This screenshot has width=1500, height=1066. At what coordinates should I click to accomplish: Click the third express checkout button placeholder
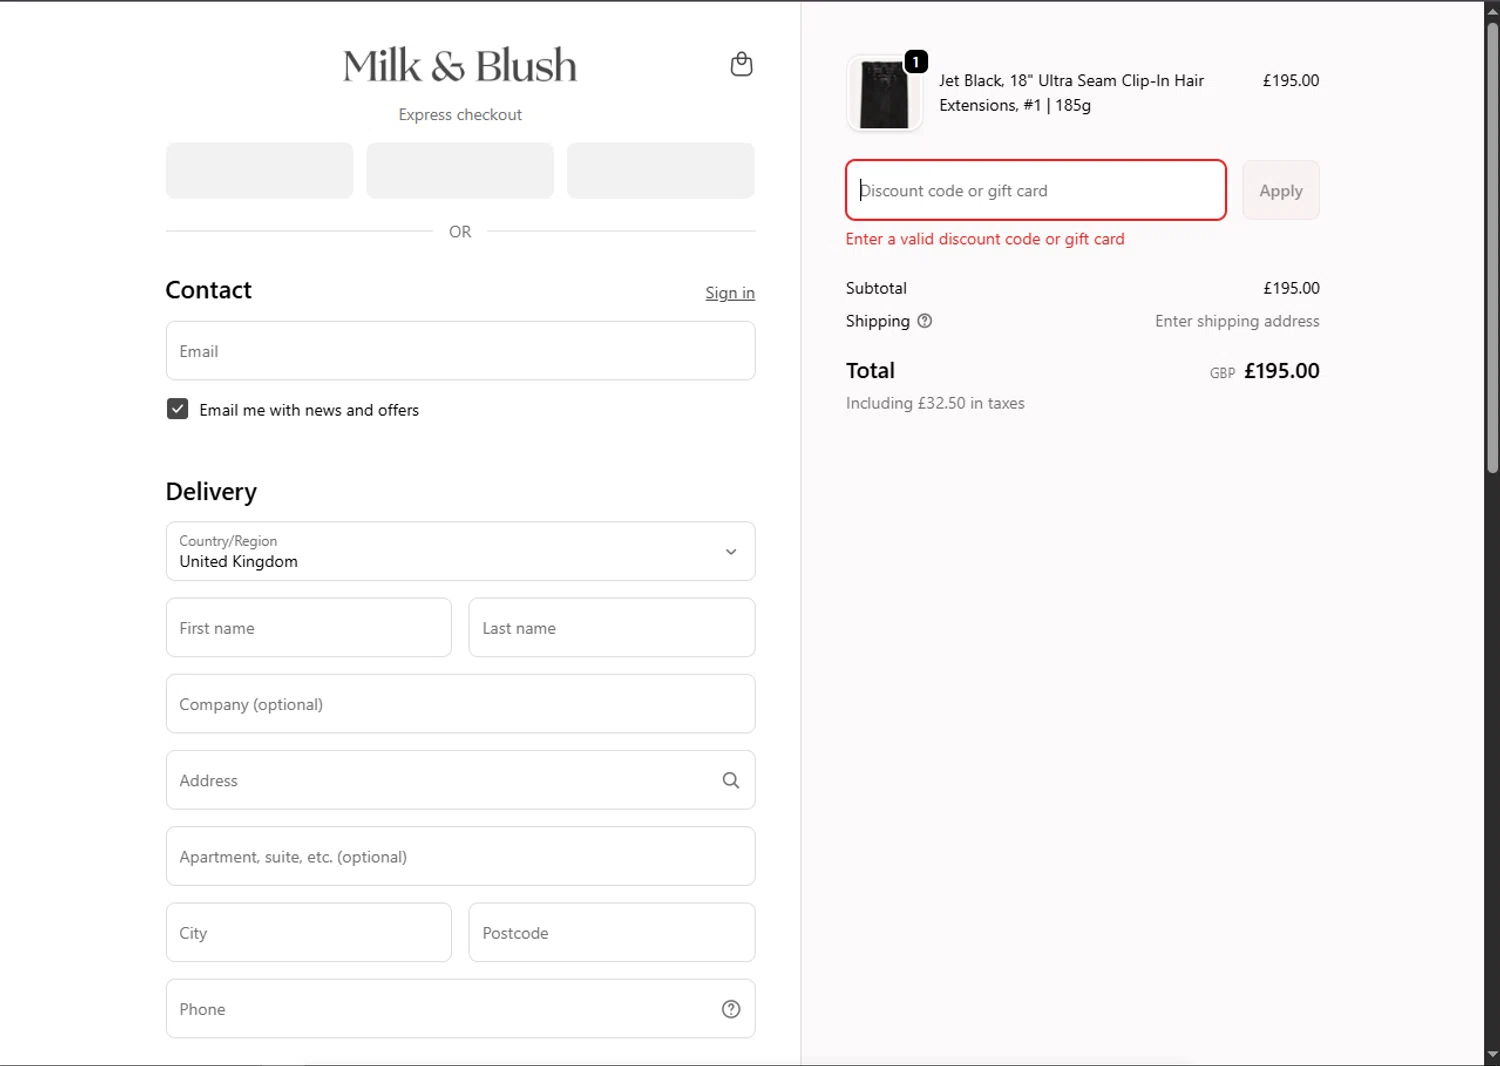(x=661, y=170)
